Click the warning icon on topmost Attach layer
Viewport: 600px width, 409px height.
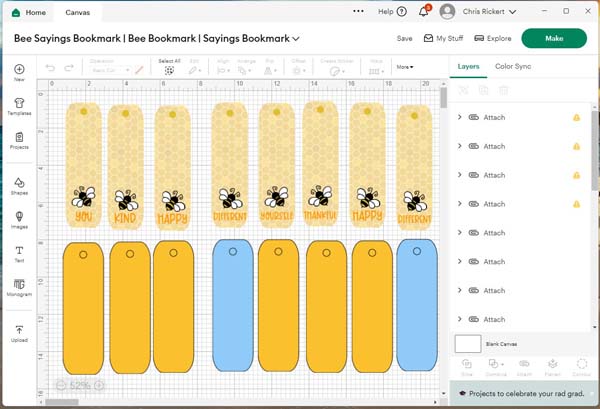click(x=576, y=117)
